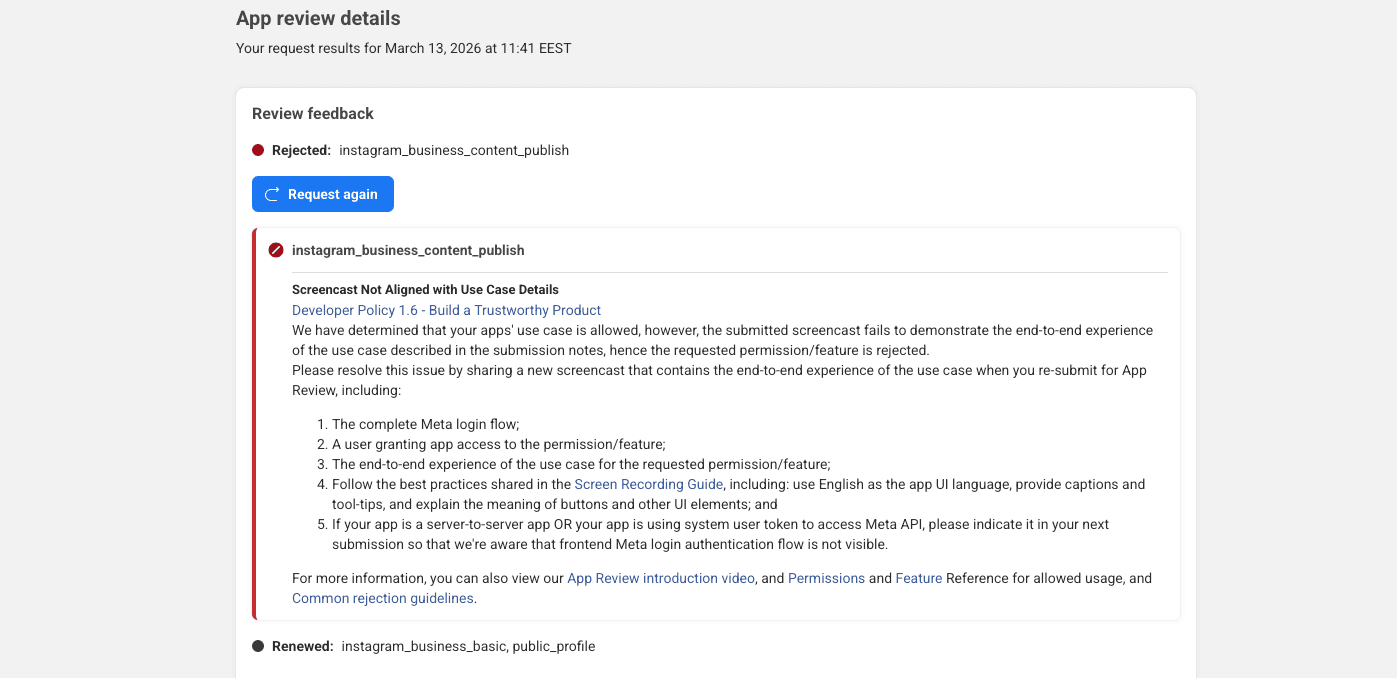
Task: Click the request results date line
Action: pos(403,48)
